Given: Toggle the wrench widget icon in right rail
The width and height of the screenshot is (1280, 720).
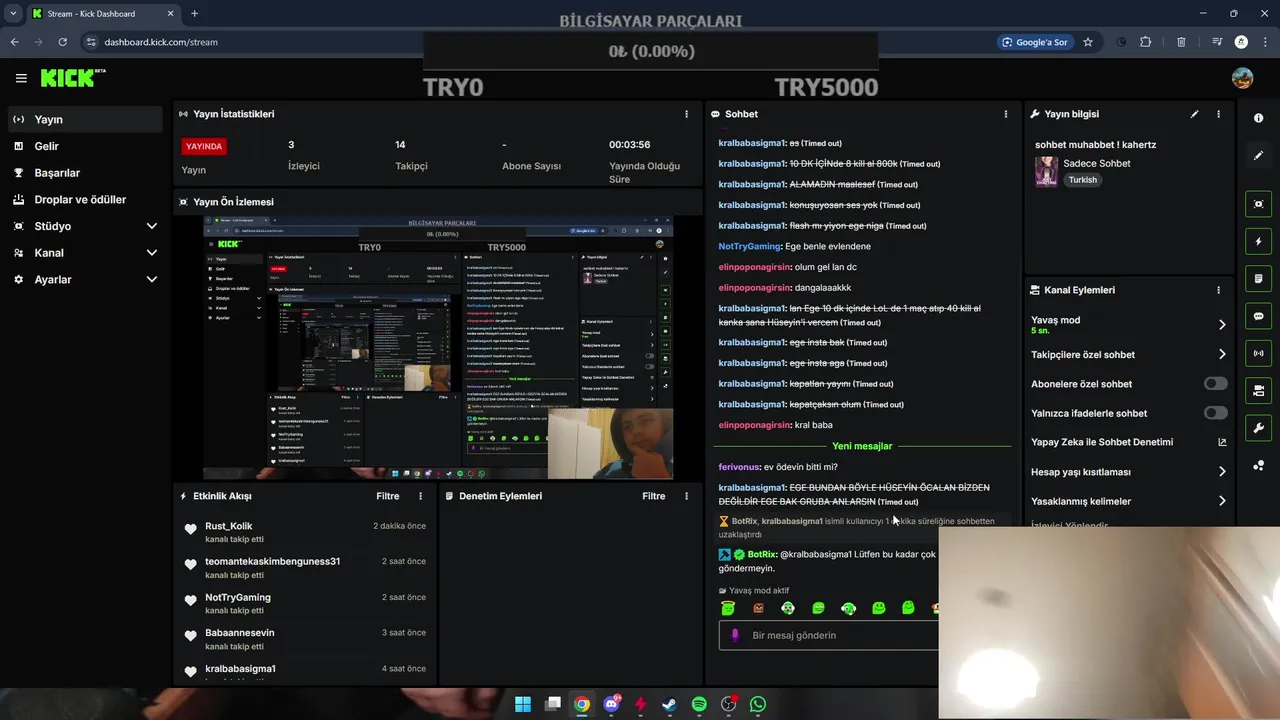Looking at the screenshot, I should [1258, 428].
